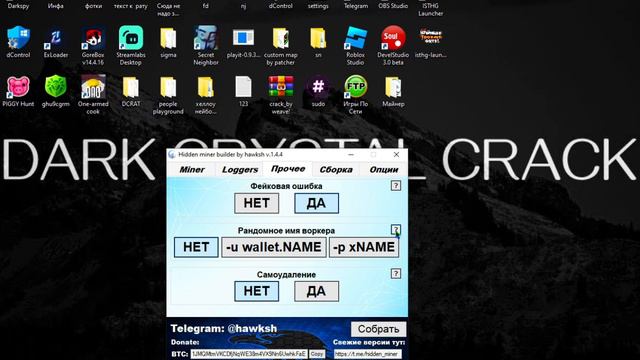Screen dimensions: 640x360
Task: Open DevelStudio 3.0 beta icon
Action: tap(393, 38)
